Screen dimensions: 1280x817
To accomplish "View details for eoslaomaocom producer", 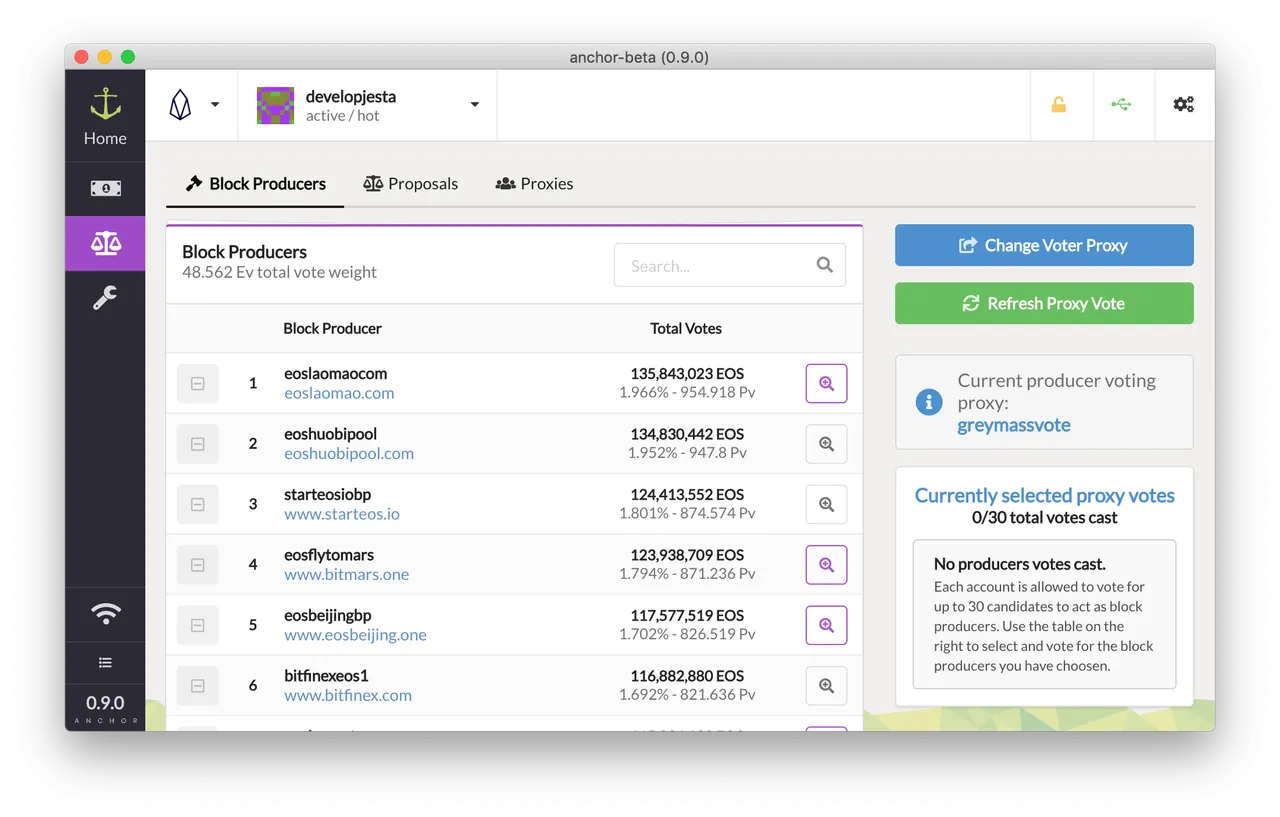I will [x=826, y=383].
